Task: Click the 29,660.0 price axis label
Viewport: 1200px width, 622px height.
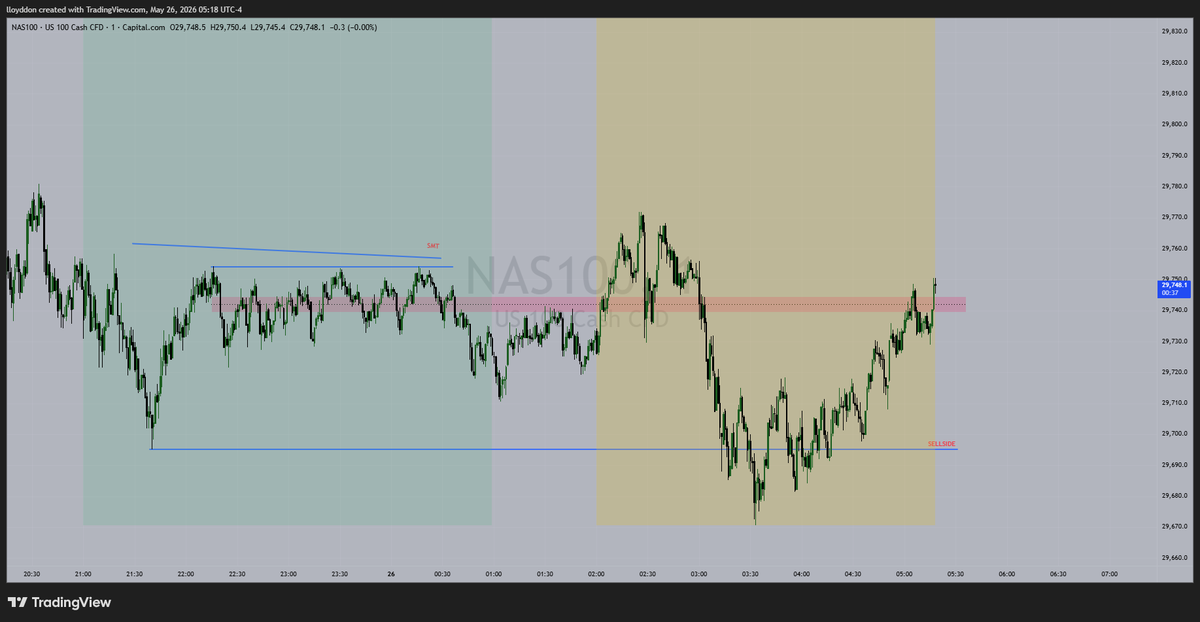Action: pos(1173,558)
